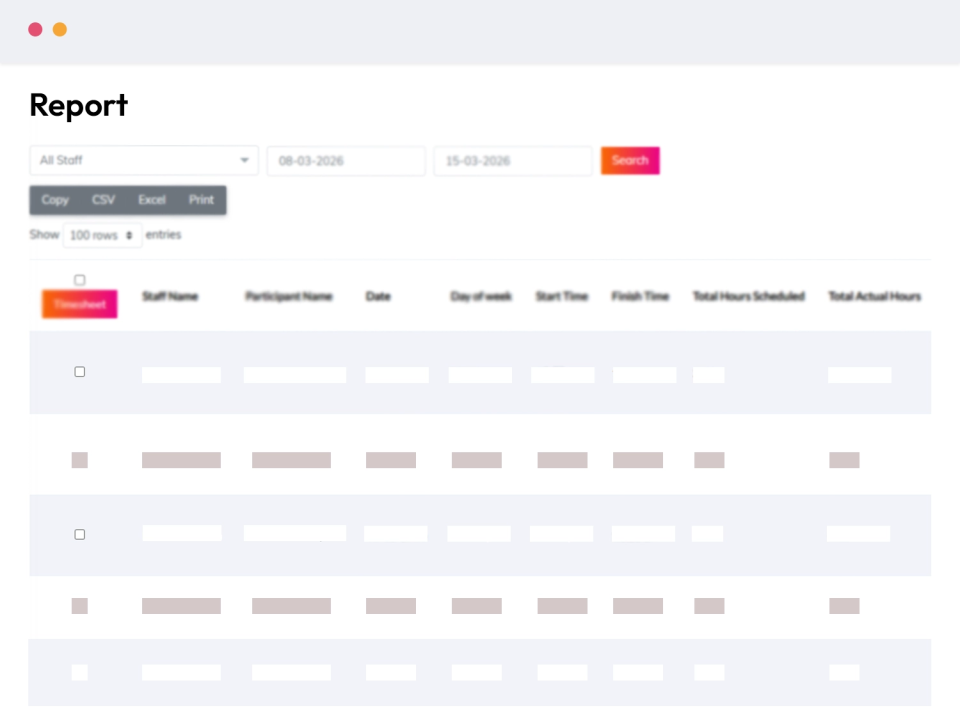960x724 pixels.
Task: Open the All Staff filter dropdown
Action: [140, 160]
